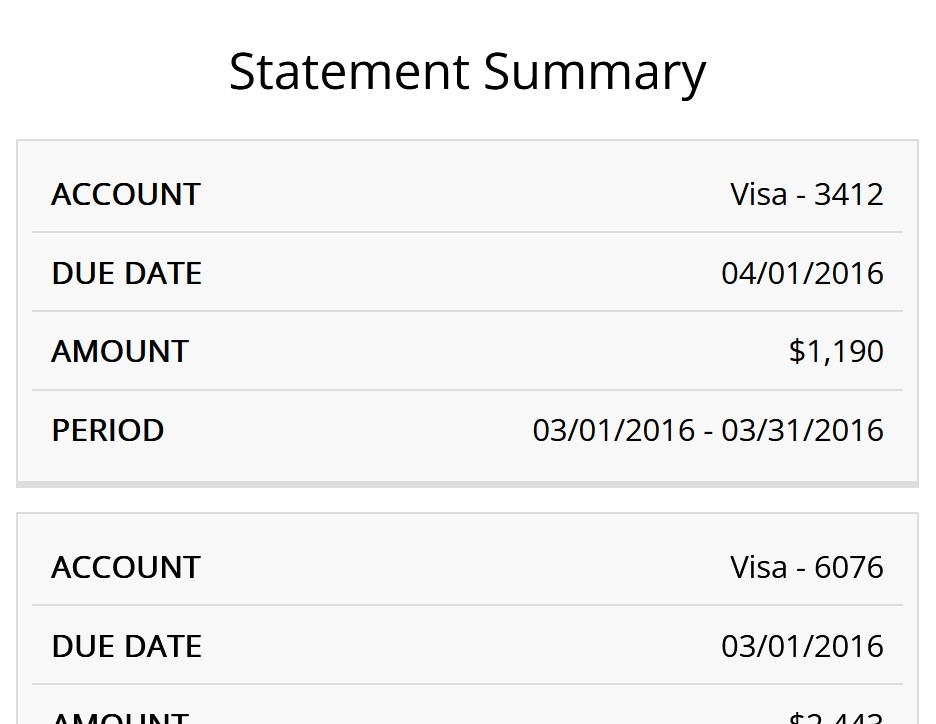Image resolution: width=936 pixels, height=724 pixels.
Task: Select the second statement's due date row
Action: pos(467,646)
